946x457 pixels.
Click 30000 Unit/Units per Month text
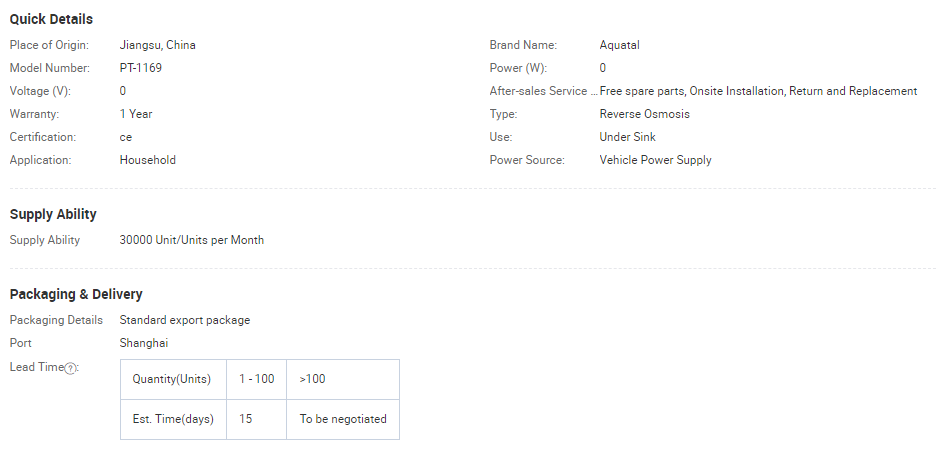(191, 240)
